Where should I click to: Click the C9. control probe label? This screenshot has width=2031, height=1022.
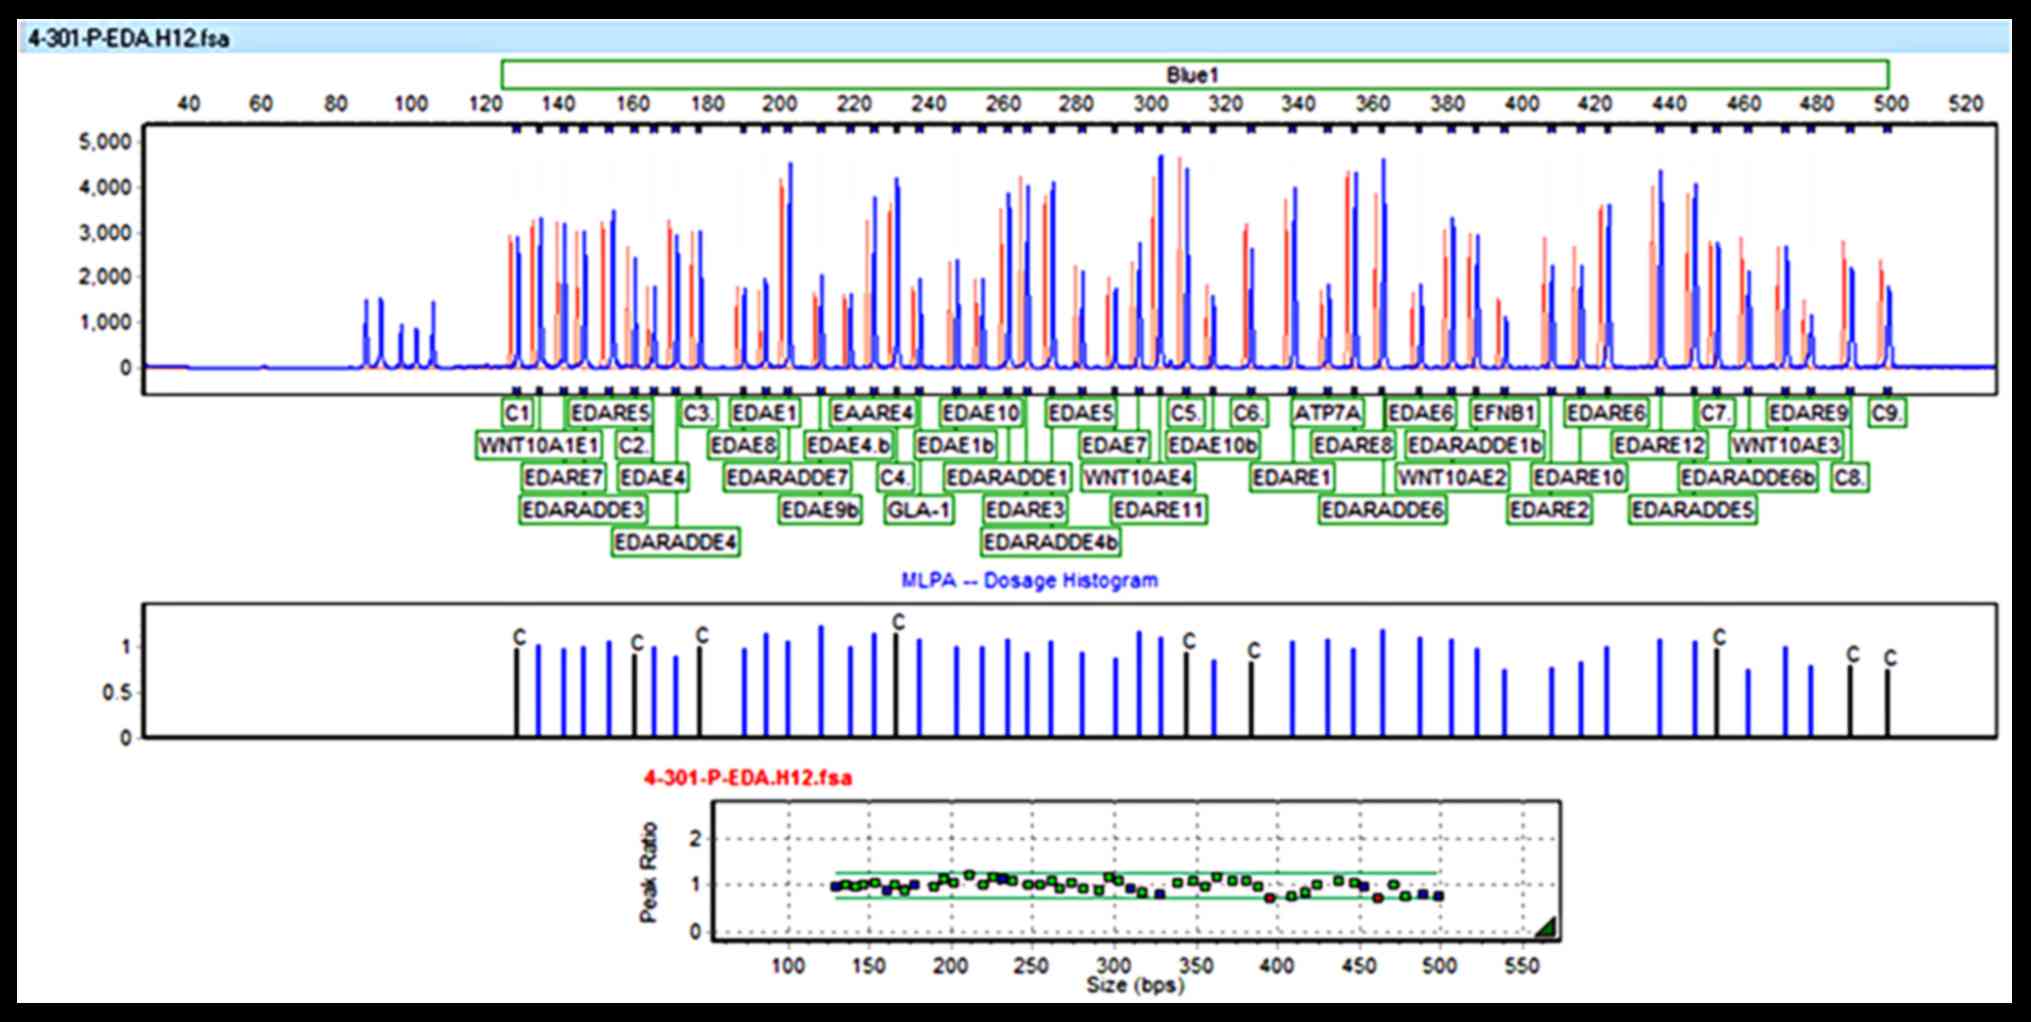pyautogui.click(x=1887, y=413)
